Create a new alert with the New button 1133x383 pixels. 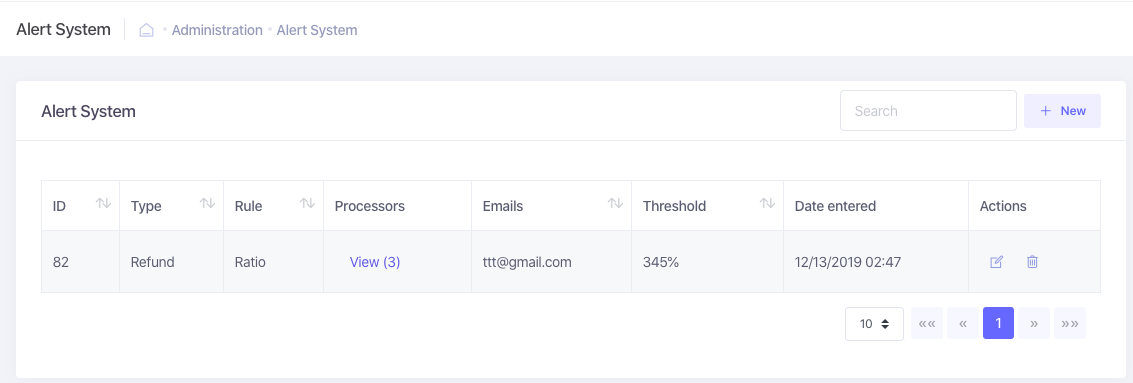(x=1062, y=111)
